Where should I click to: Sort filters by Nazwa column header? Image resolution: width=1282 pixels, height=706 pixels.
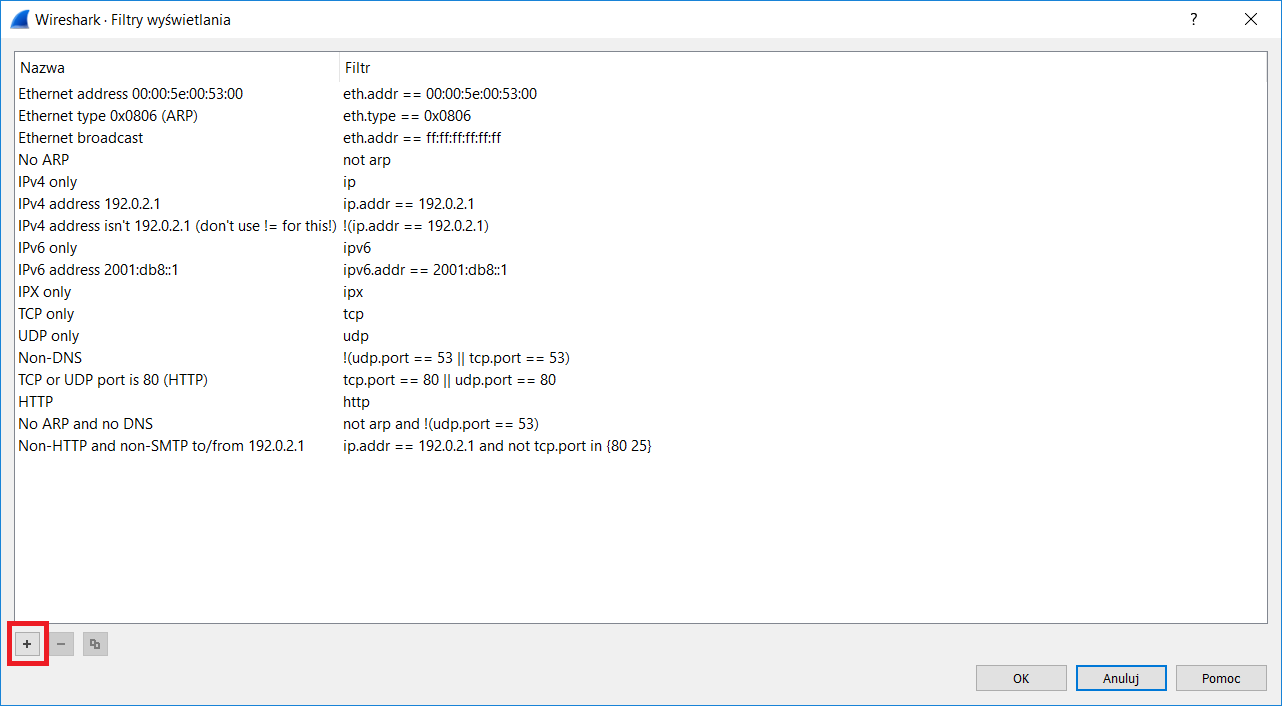(x=177, y=68)
